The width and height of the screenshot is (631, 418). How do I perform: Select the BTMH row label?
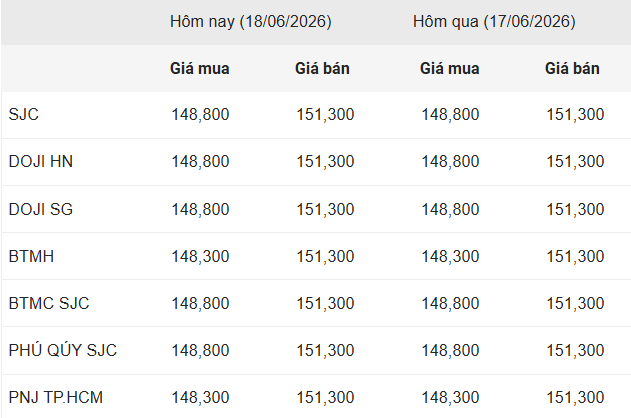coord(31,256)
